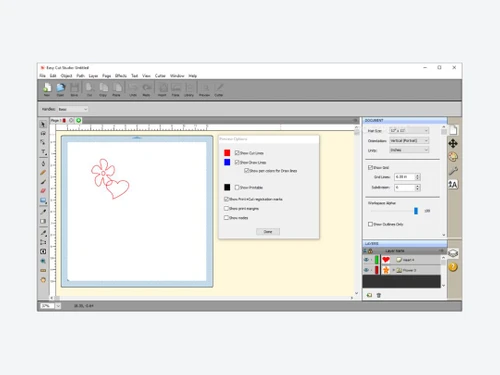Add a new page with green plus

(79, 120)
